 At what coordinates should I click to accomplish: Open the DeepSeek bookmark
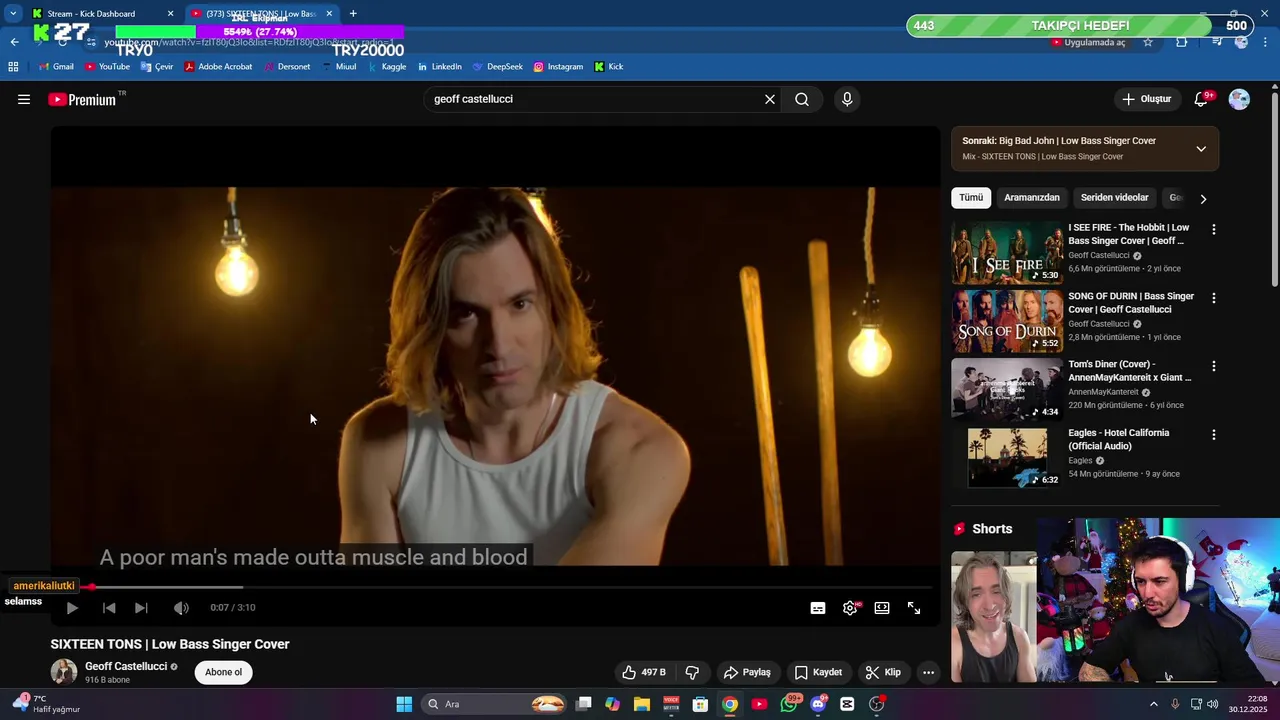(497, 67)
